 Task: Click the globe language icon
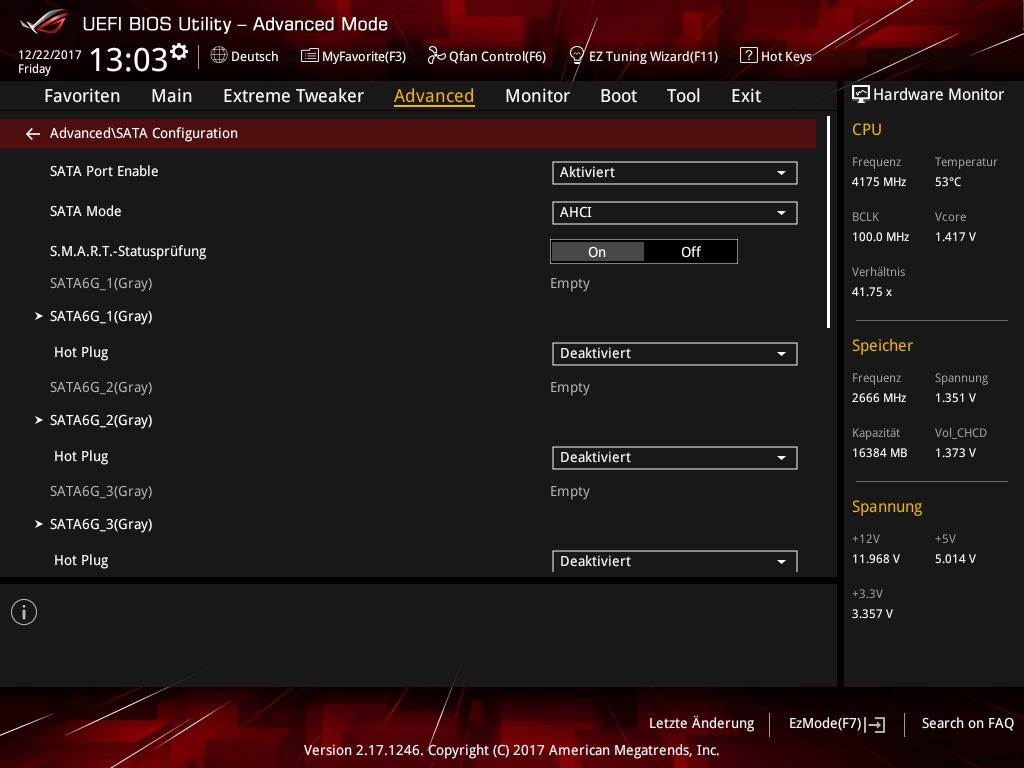pos(219,56)
